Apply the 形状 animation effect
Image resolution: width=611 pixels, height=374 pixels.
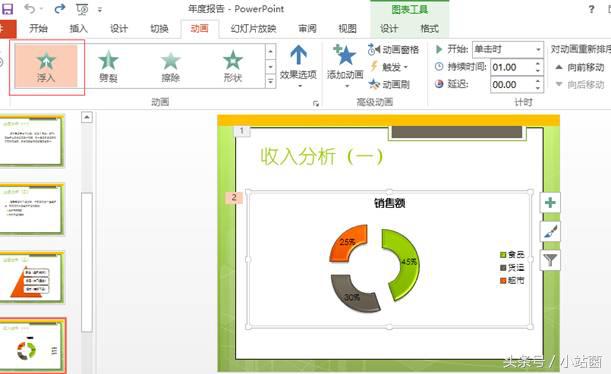click(233, 66)
